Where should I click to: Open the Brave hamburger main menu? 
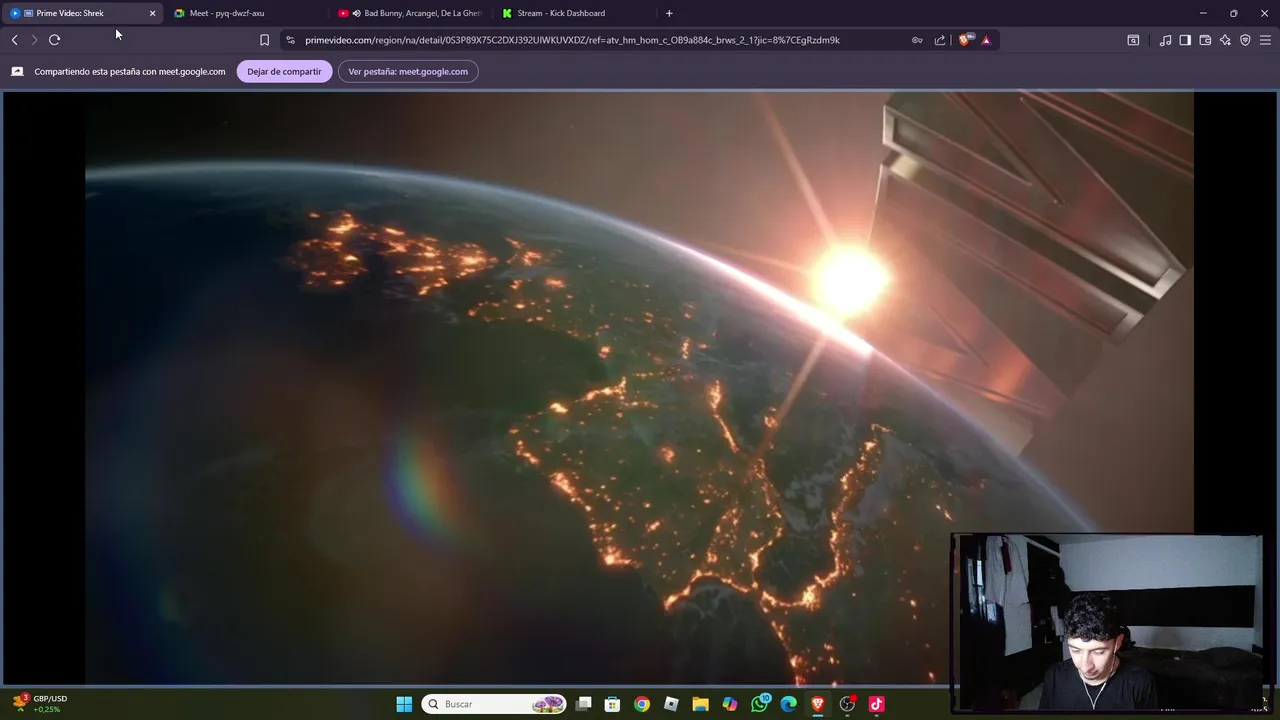coord(1265,40)
